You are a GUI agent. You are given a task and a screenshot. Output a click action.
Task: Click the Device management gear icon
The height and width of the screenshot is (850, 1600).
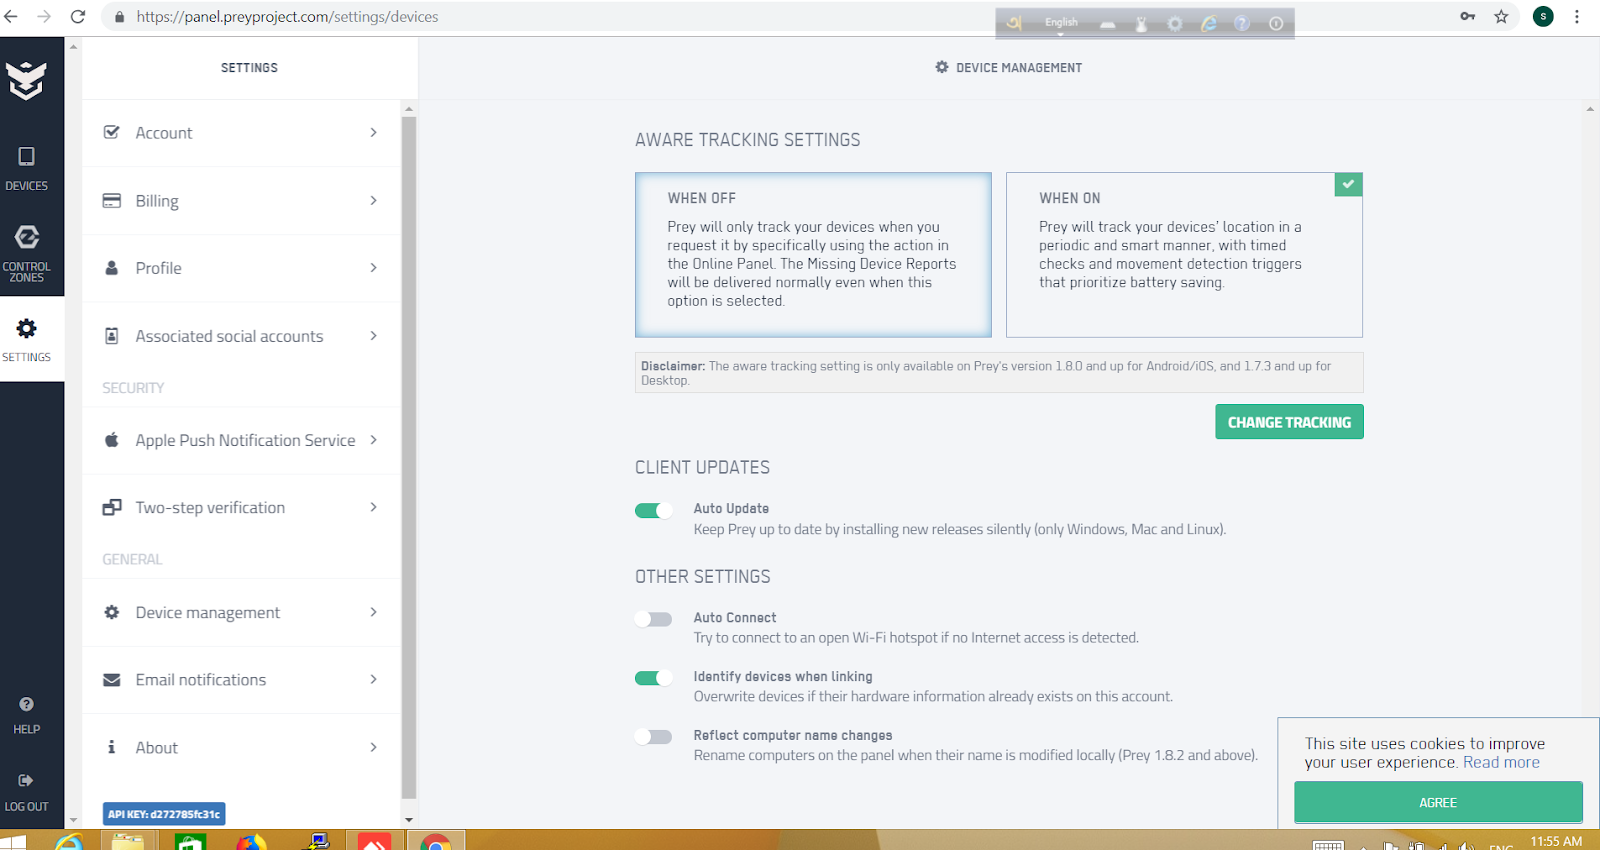[112, 612]
